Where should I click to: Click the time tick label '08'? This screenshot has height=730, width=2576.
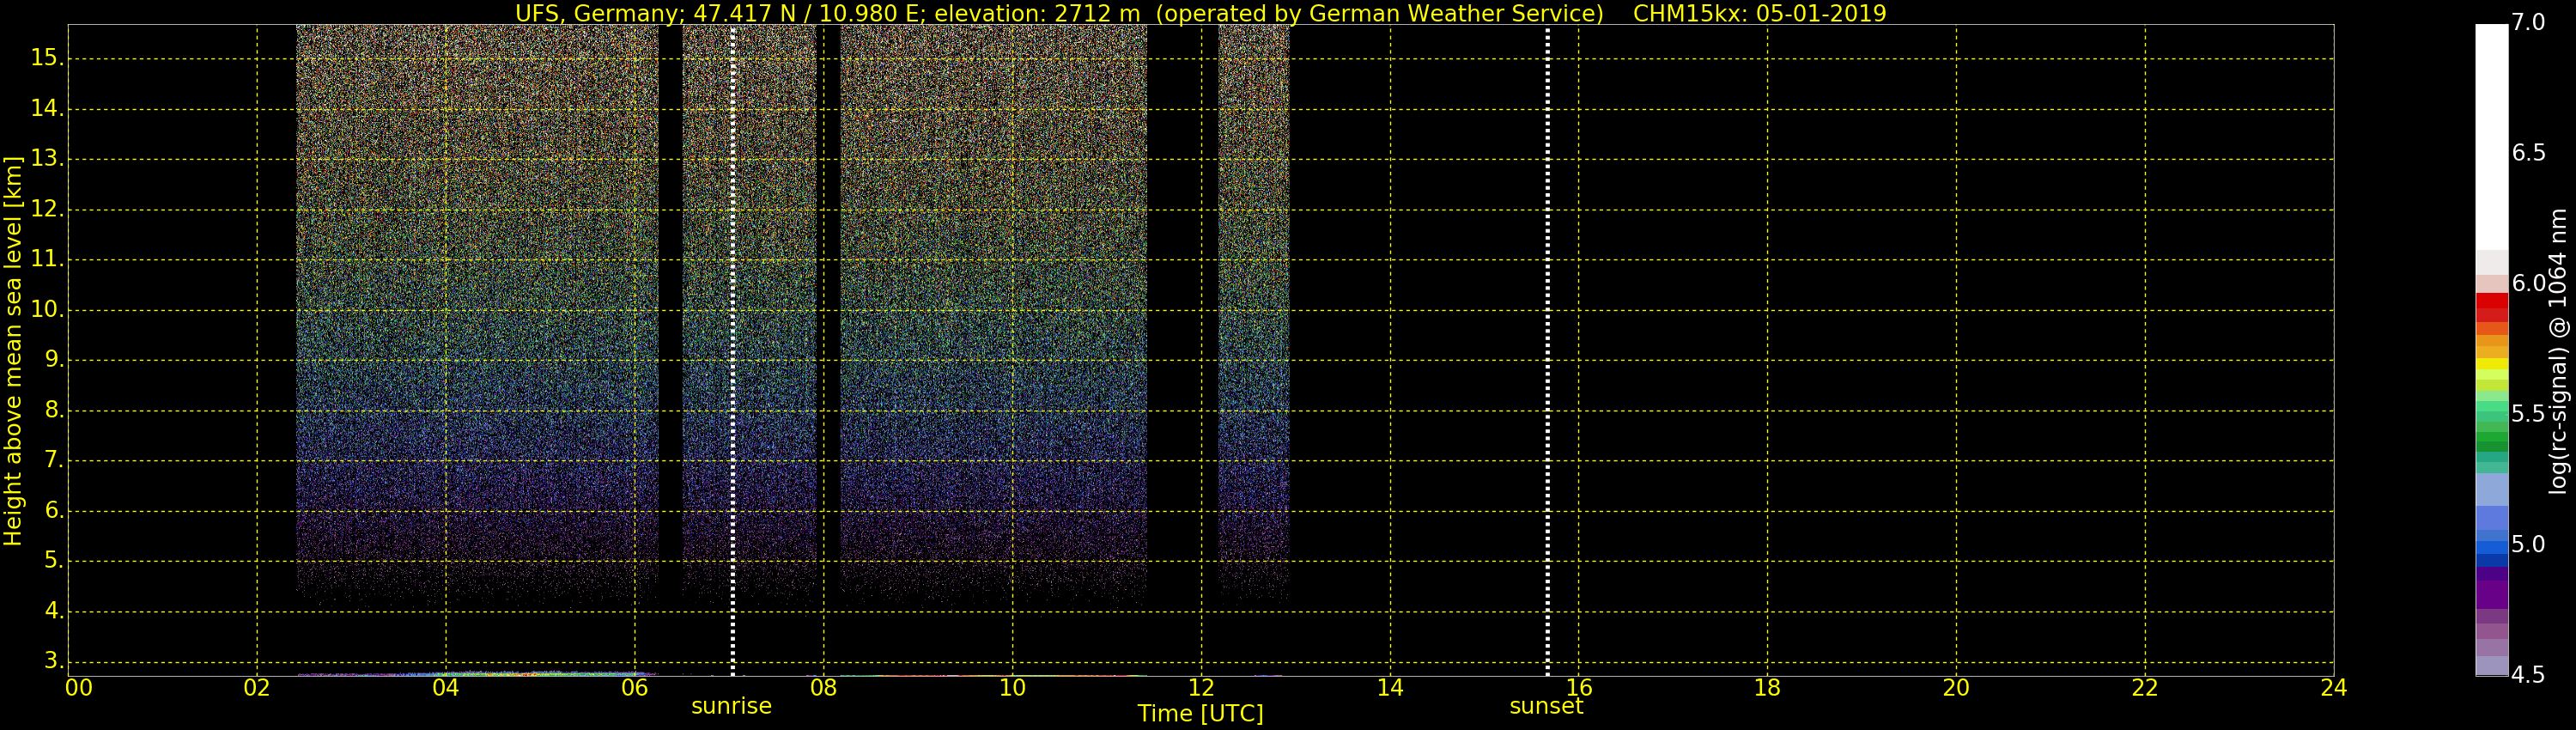click(x=823, y=688)
